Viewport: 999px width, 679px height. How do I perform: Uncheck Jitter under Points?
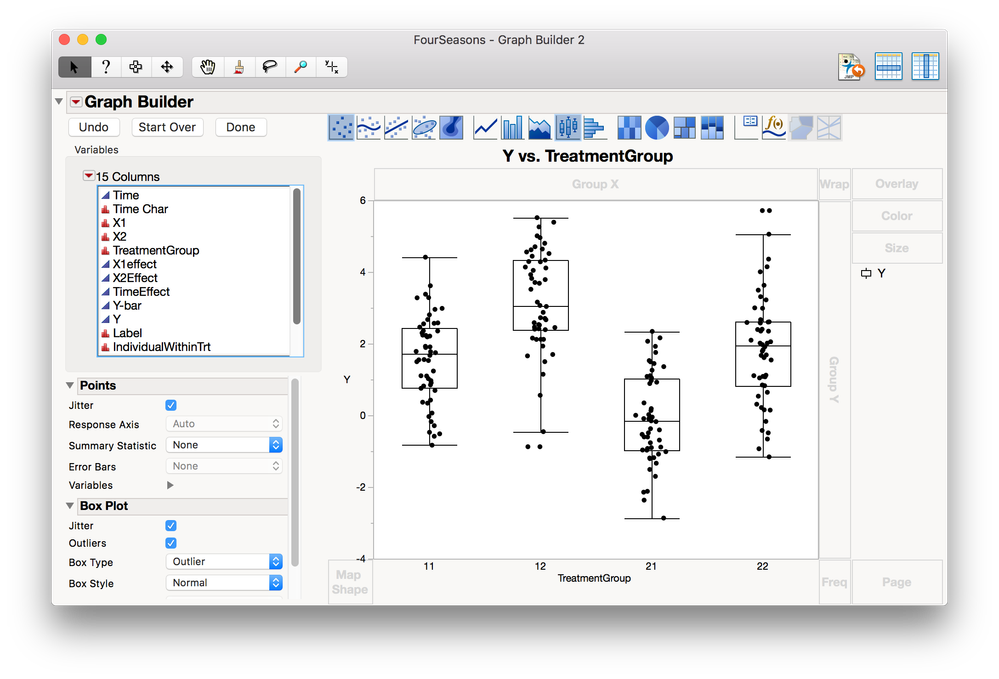point(171,405)
